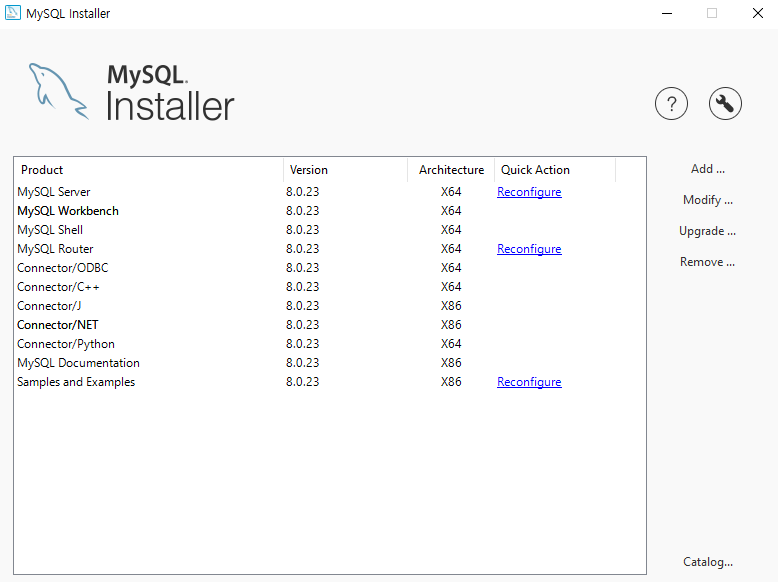Select the Connector/Python row
This screenshot has height=582, width=778.
[x=330, y=344]
